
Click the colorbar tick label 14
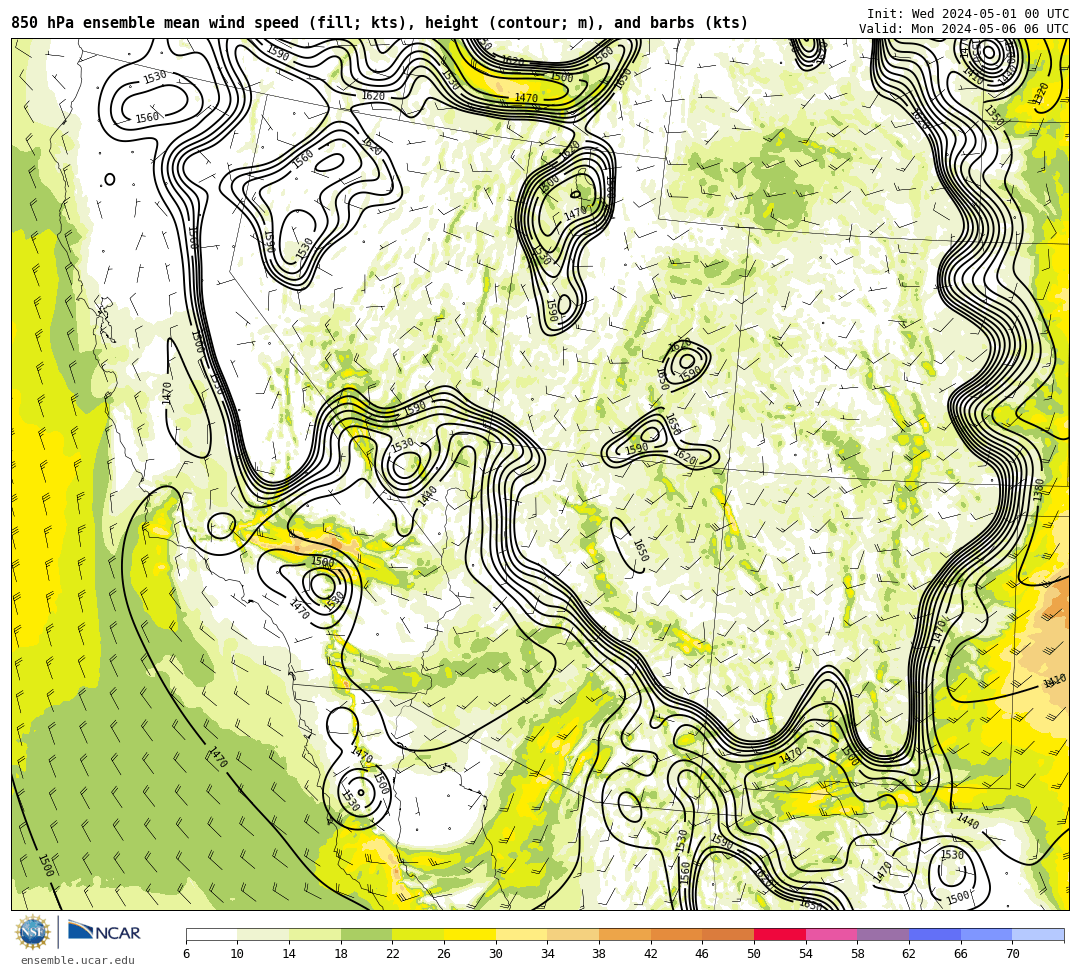click(x=289, y=954)
